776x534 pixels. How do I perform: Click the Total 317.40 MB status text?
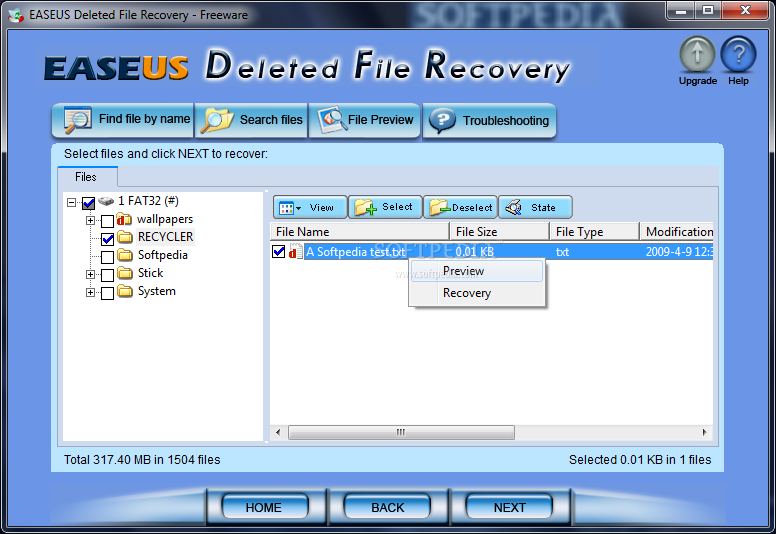coord(142,460)
